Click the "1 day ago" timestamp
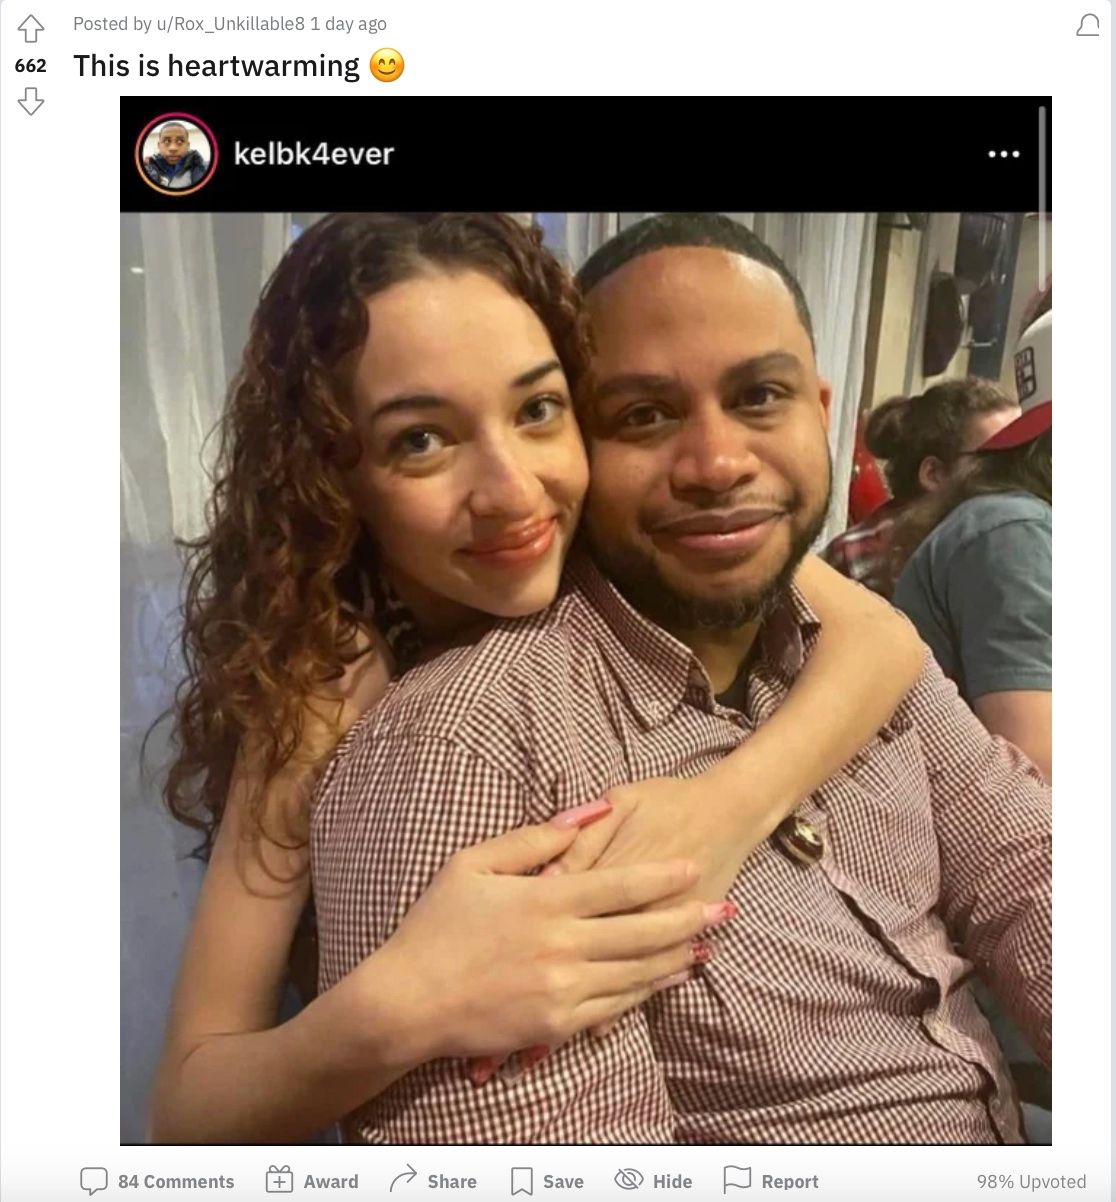 [348, 24]
